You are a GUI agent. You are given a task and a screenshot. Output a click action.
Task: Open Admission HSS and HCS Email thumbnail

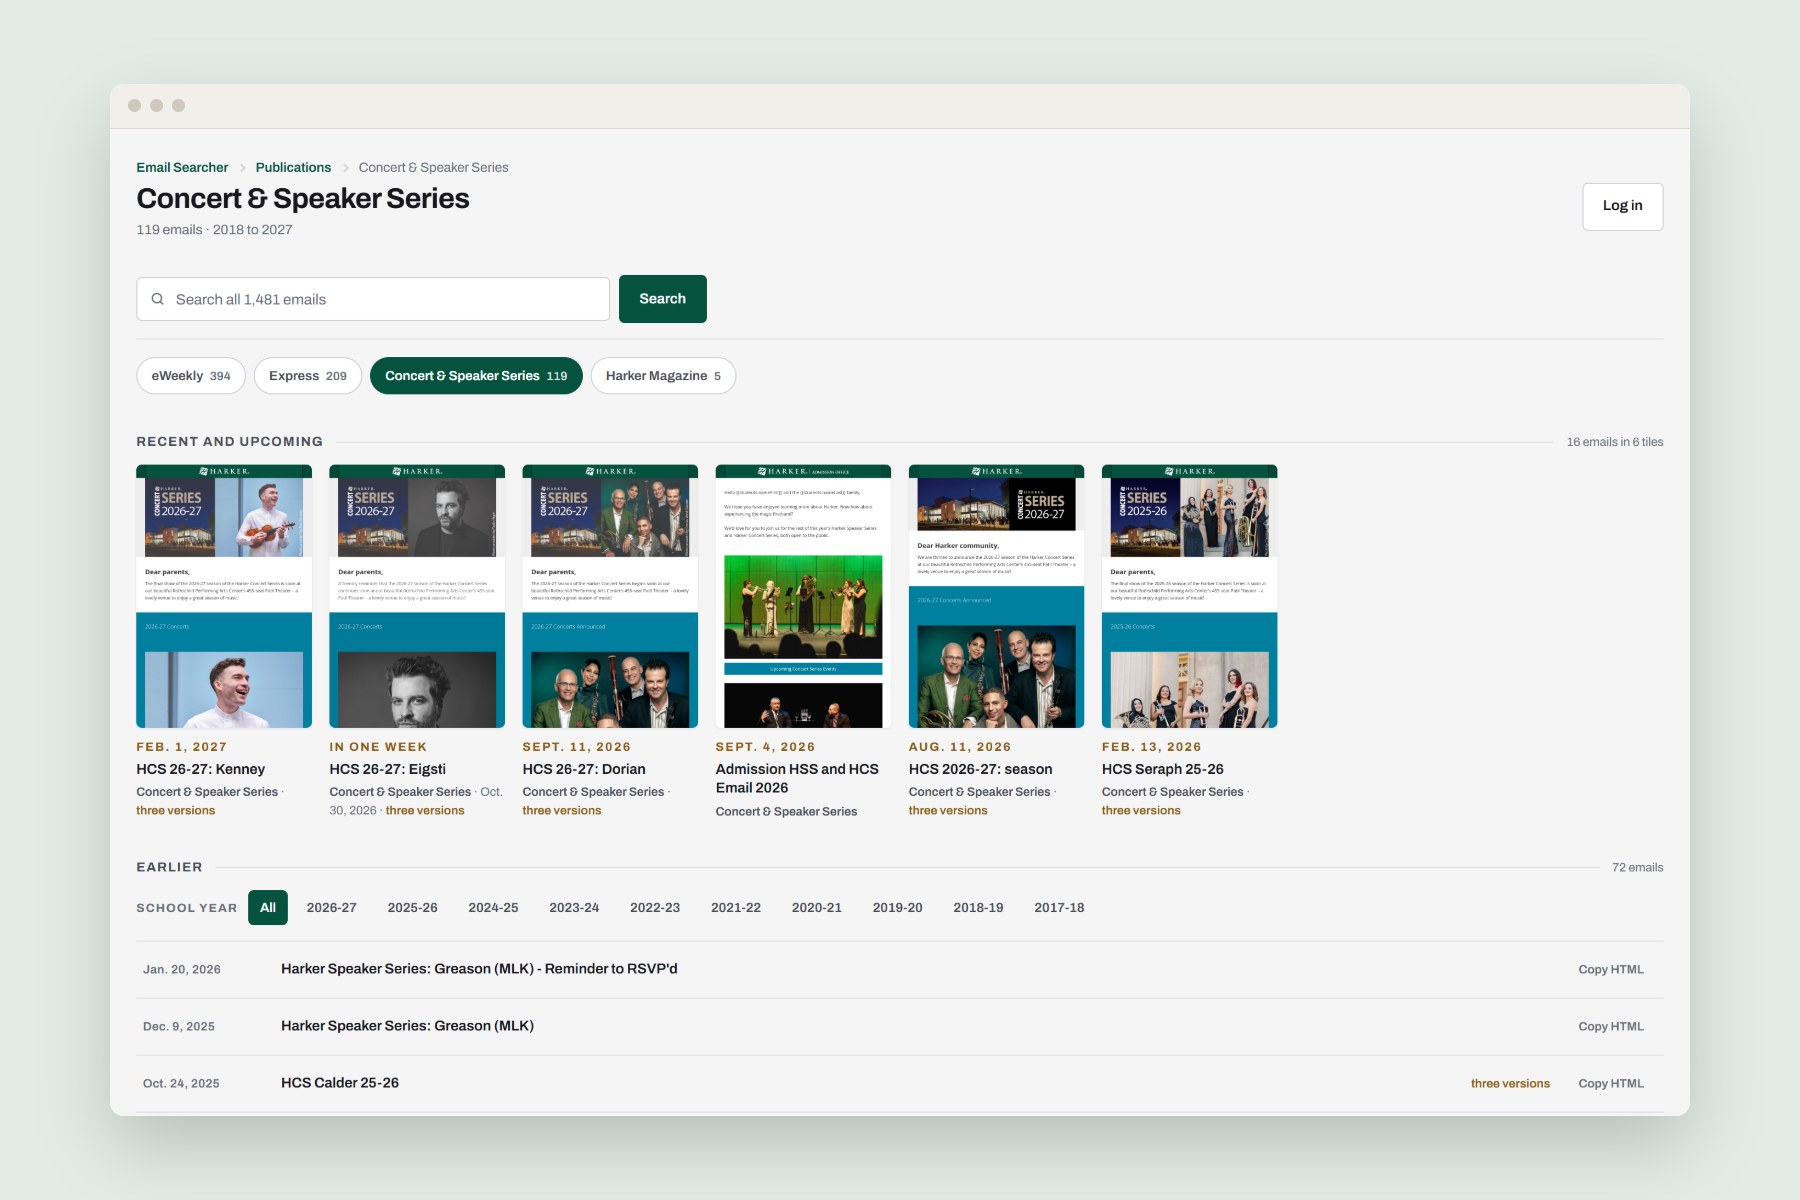[x=803, y=596]
